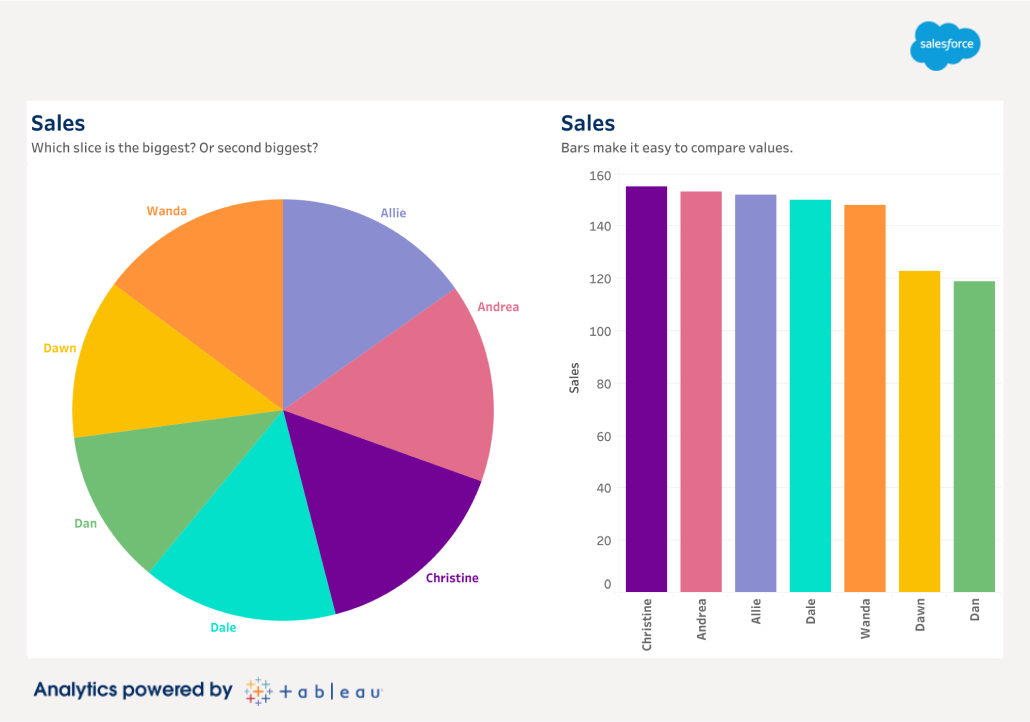Select the yellow Dawn bar
The width and height of the screenshot is (1030, 722).
point(919,432)
